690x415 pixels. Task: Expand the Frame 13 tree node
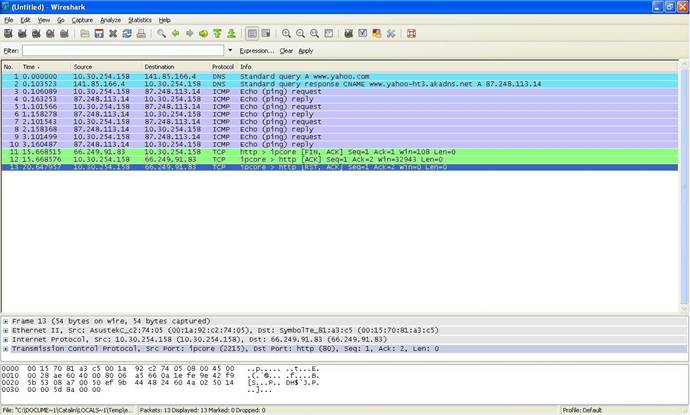tap(6, 321)
